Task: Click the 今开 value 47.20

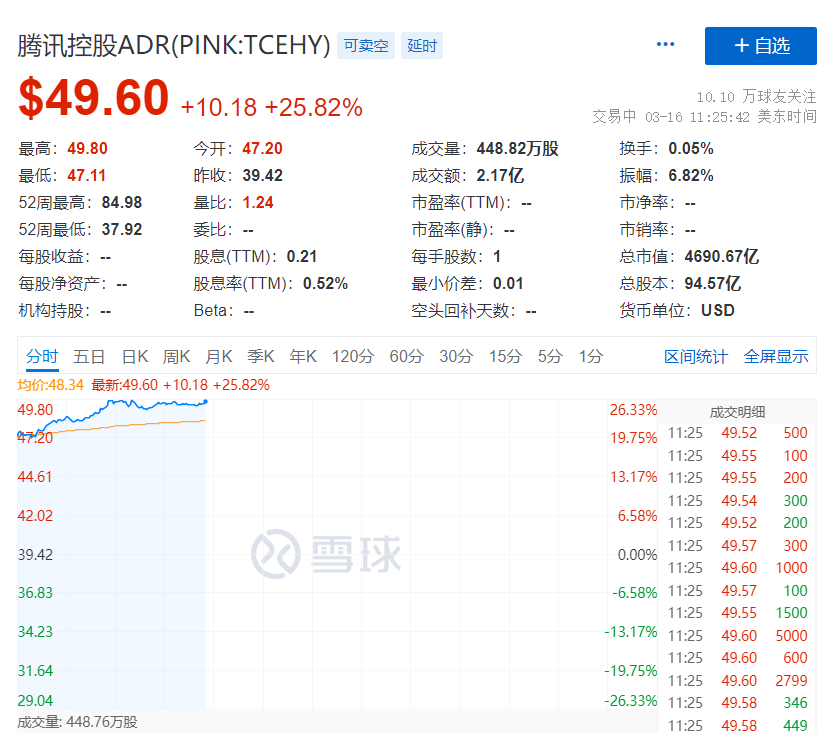Action: click(263, 149)
